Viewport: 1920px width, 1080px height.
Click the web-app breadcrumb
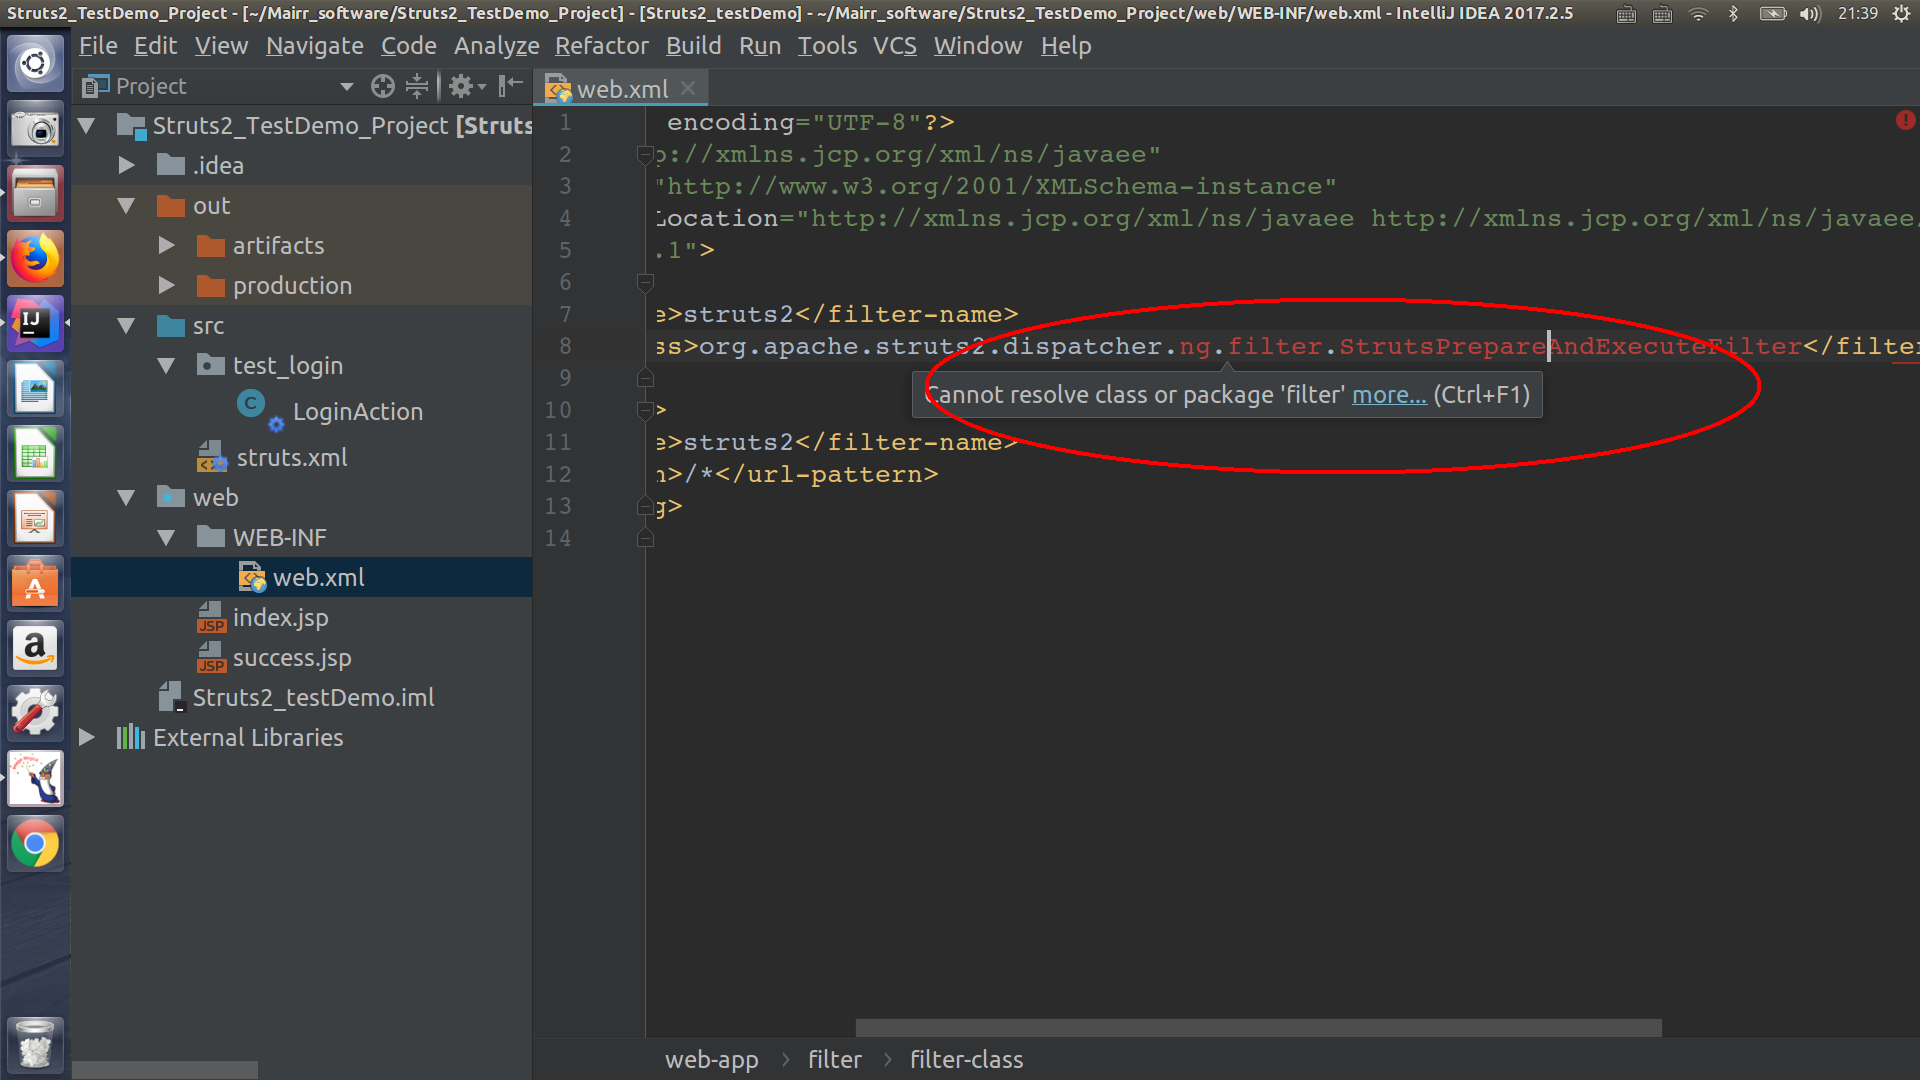712,1060
